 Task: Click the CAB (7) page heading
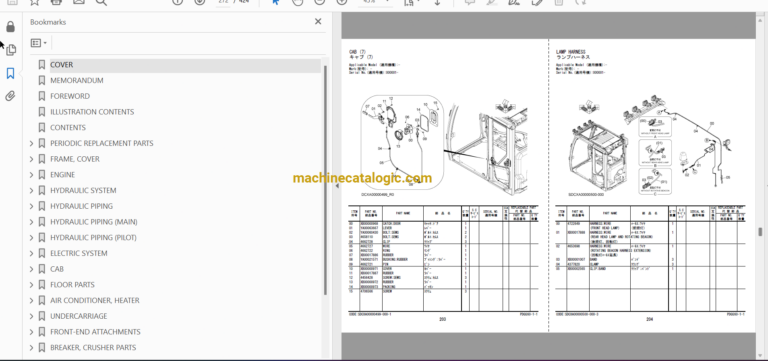(357, 51)
